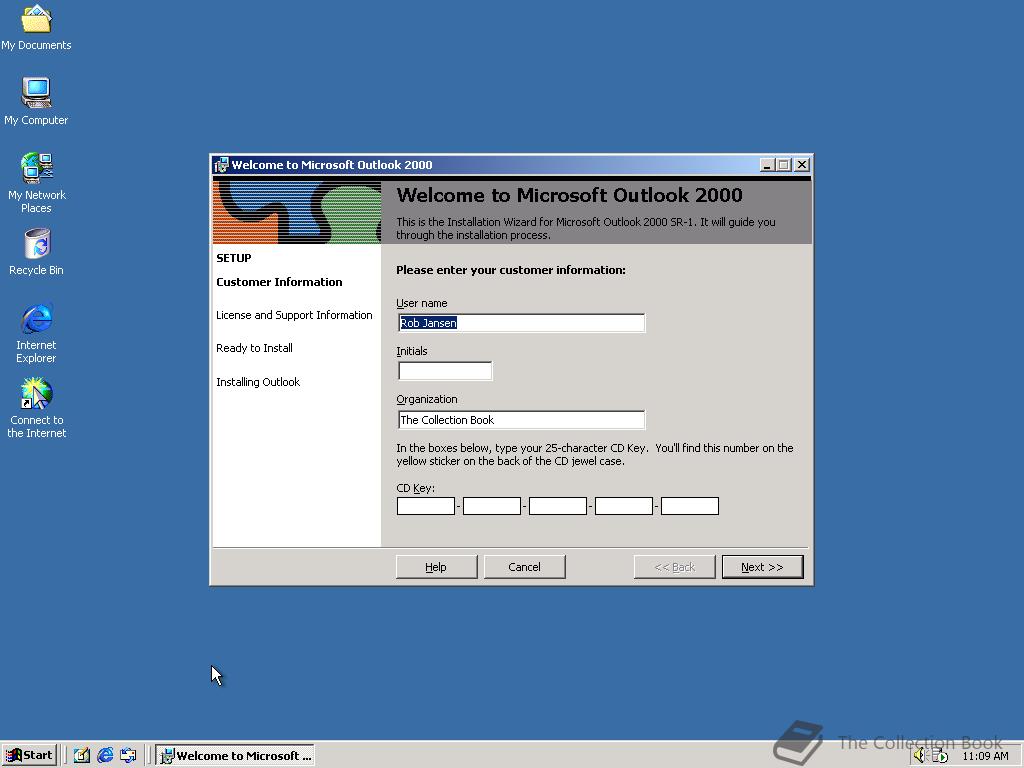Viewport: 1024px width, 768px height.
Task: Focus the User name field
Action: [x=521, y=323]
